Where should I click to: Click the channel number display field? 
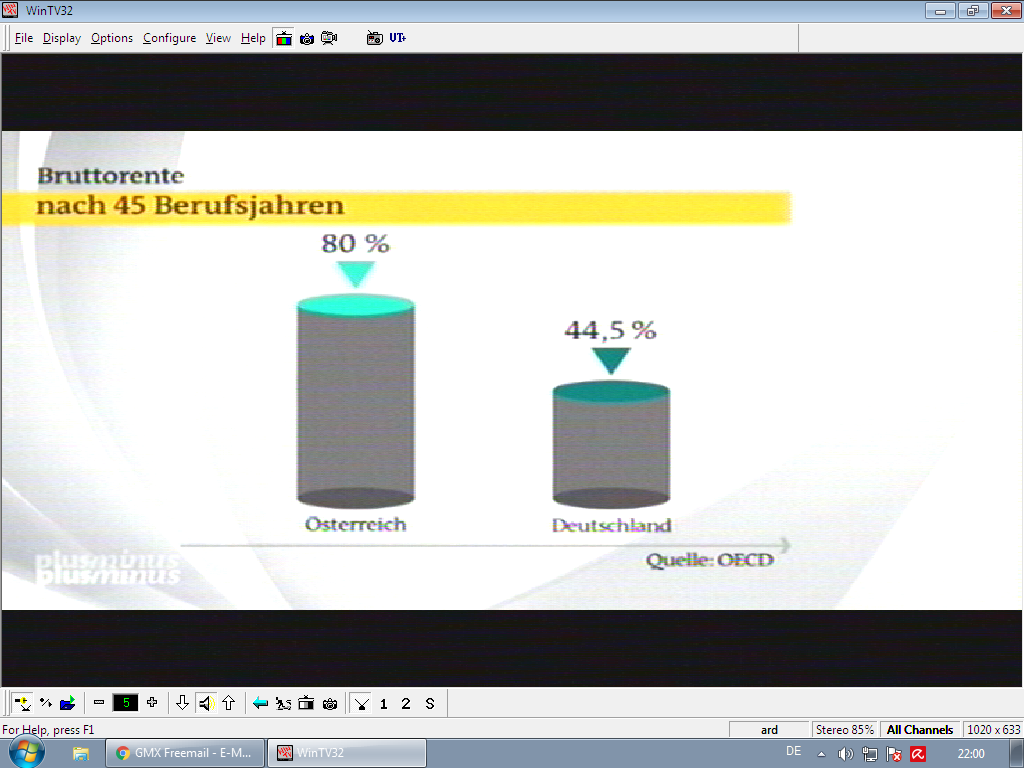(125, 703)
